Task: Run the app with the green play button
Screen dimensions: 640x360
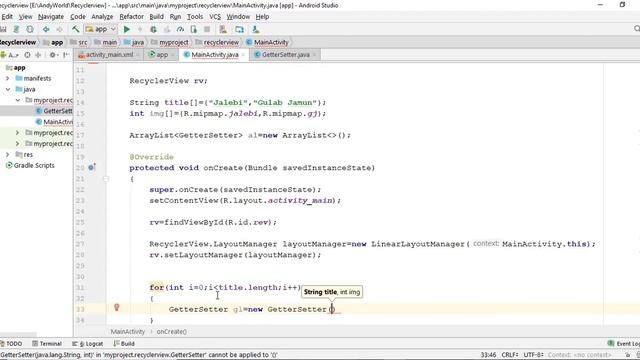Action: (127, 29)
